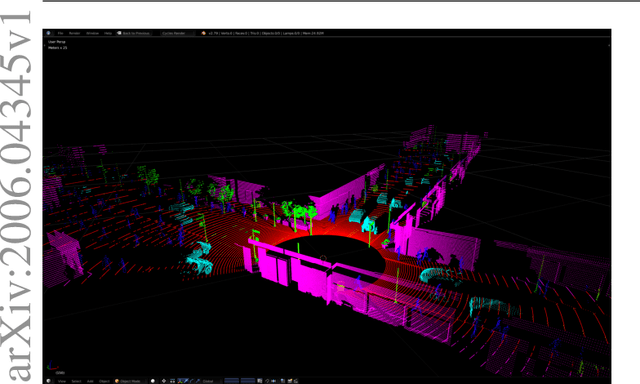The width and height of the screenshot is (640, 384).
Task: Open the Global transform orientation dropdown
Action: [x=211, y=381]
